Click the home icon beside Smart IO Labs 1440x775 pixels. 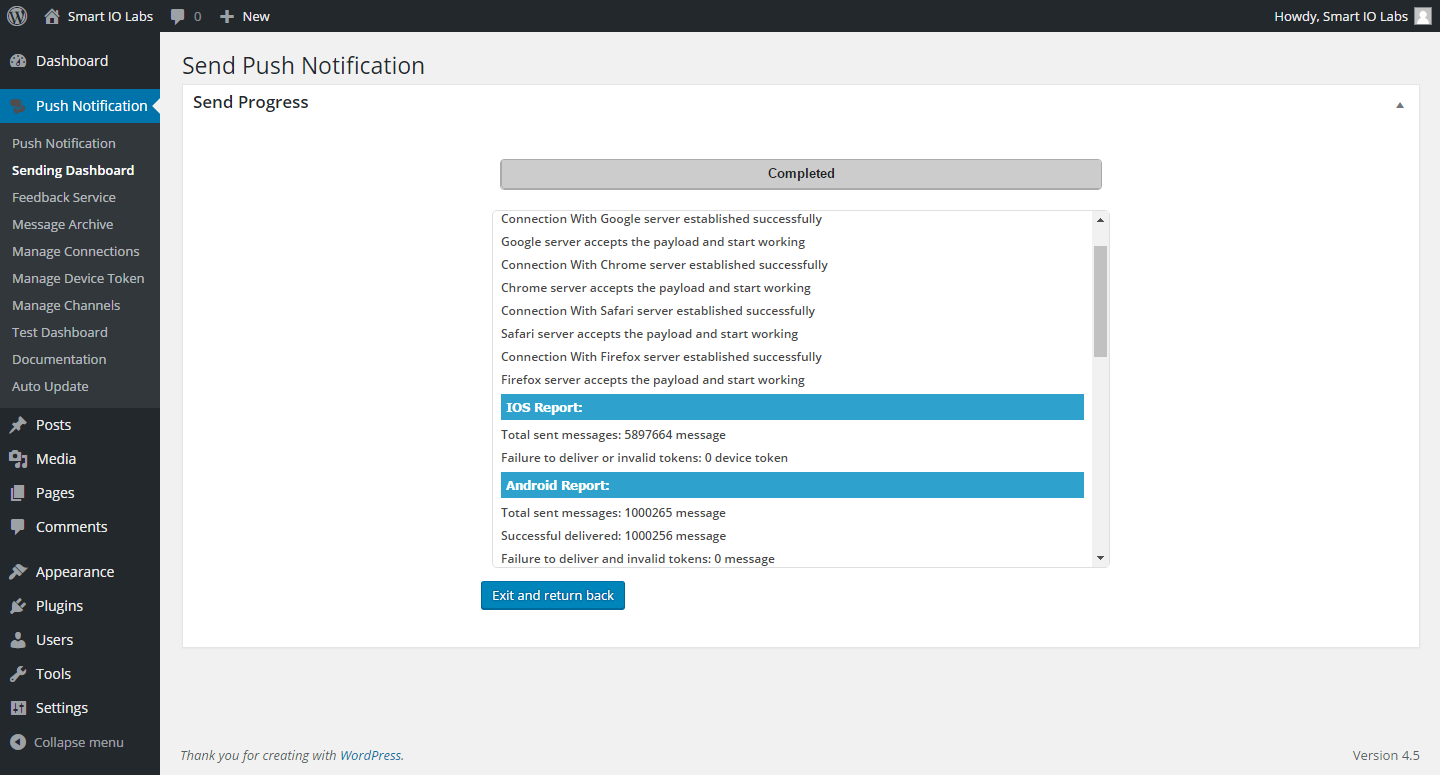[x=52, y=16]
